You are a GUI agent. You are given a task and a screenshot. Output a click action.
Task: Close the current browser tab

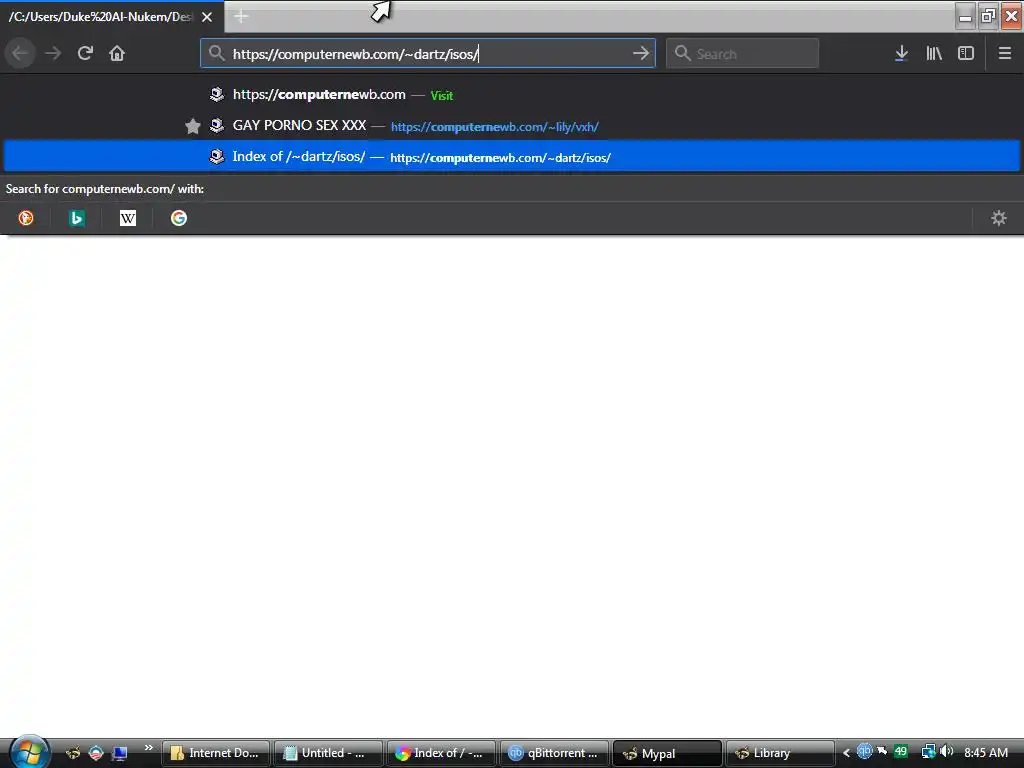[x=207, y=17]
